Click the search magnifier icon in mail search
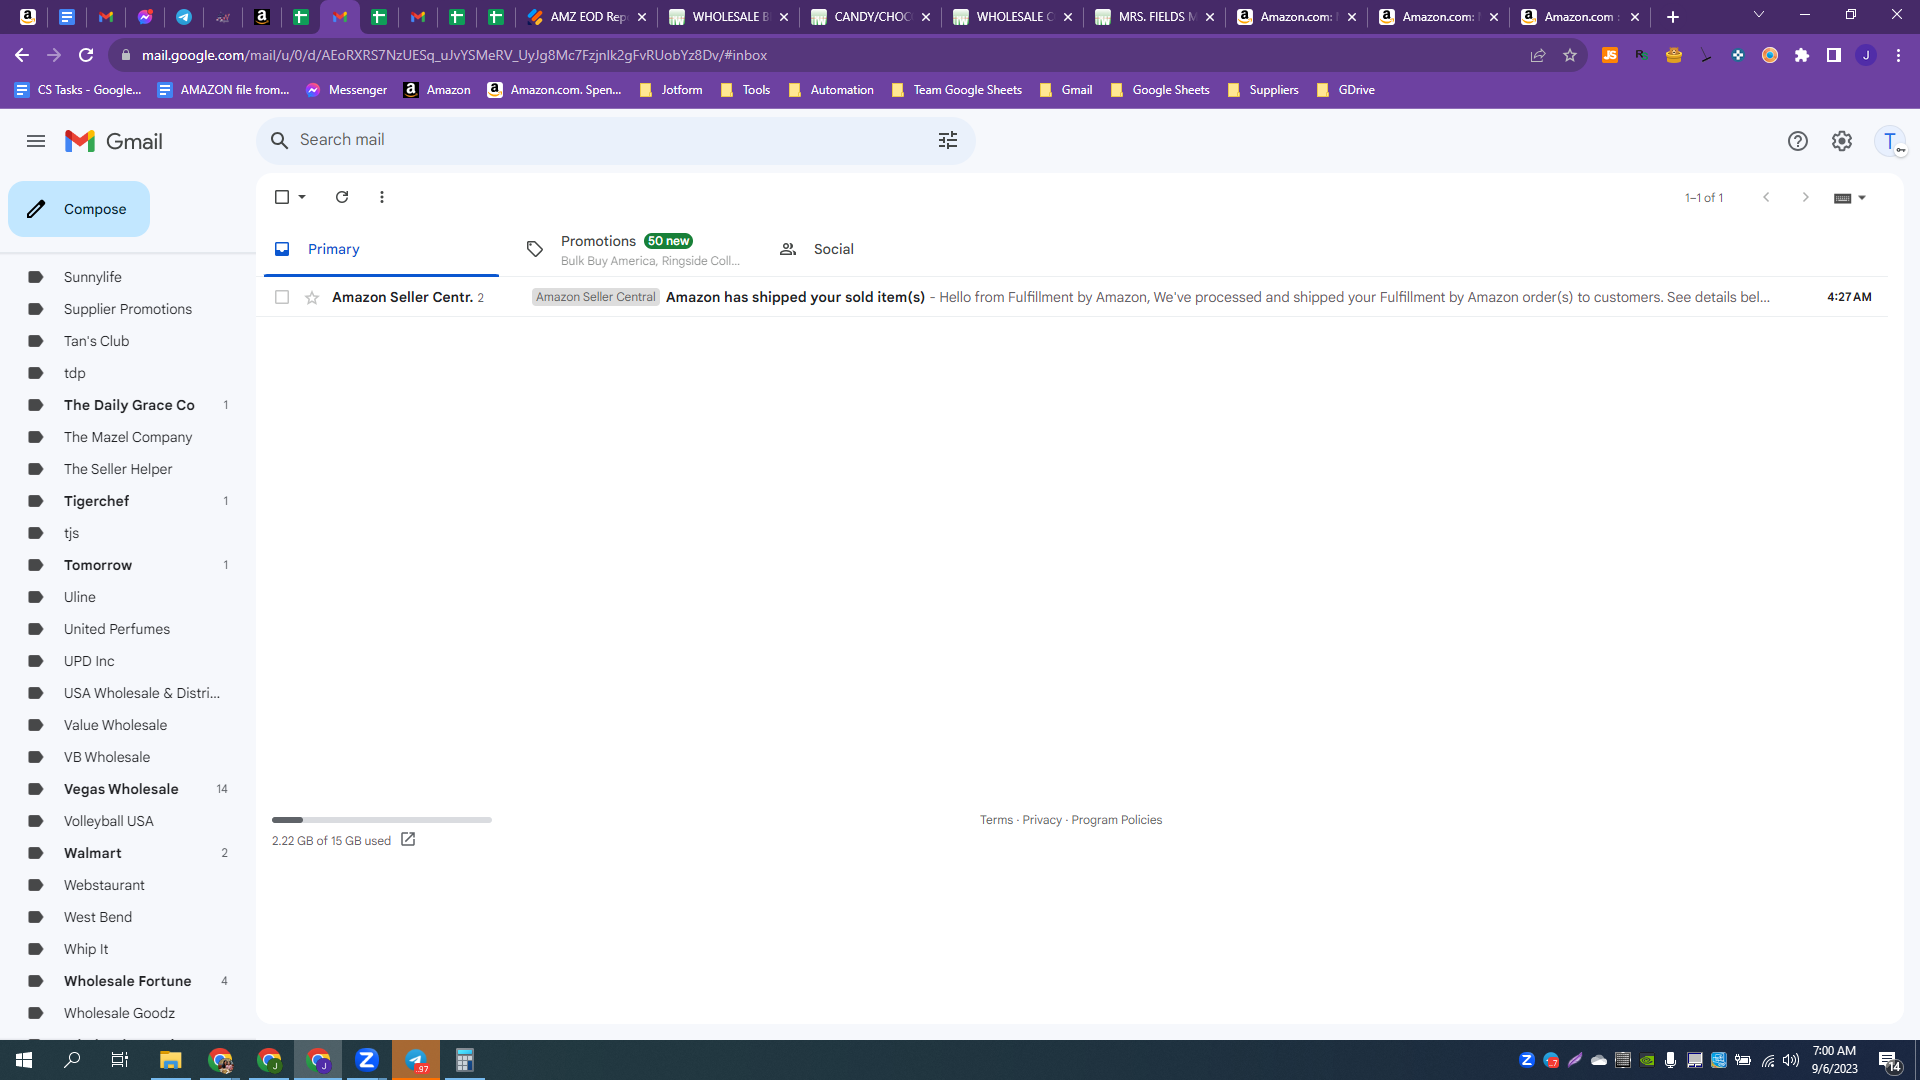This screenshot has height=1080, width=1920. (x=280, y=141)
